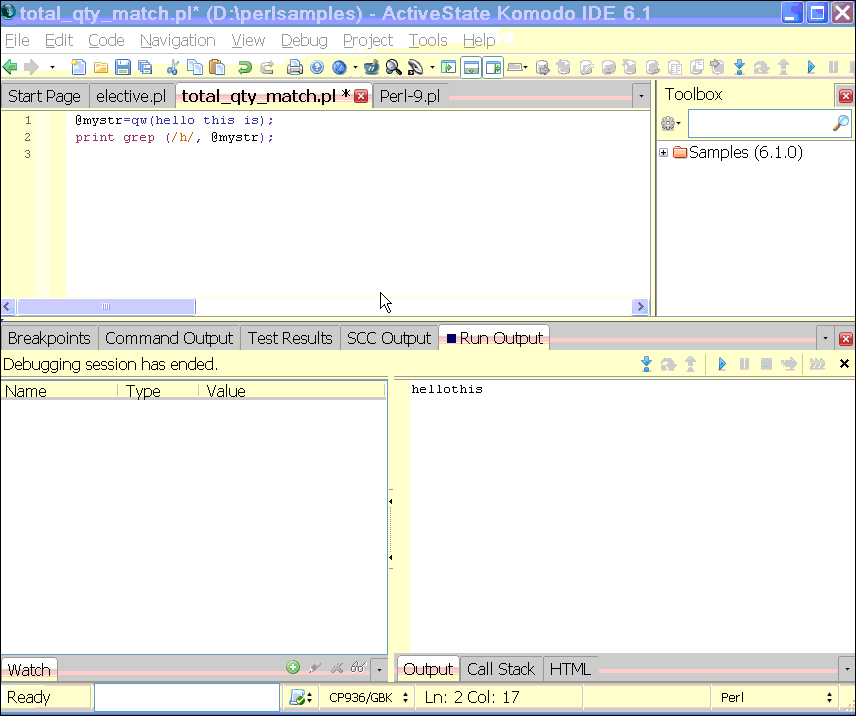Image resolution: width=856 pixels, height=716 pixels.
Task: Close the total_qty_match.pl tab
Action: [x=361, y=96]
